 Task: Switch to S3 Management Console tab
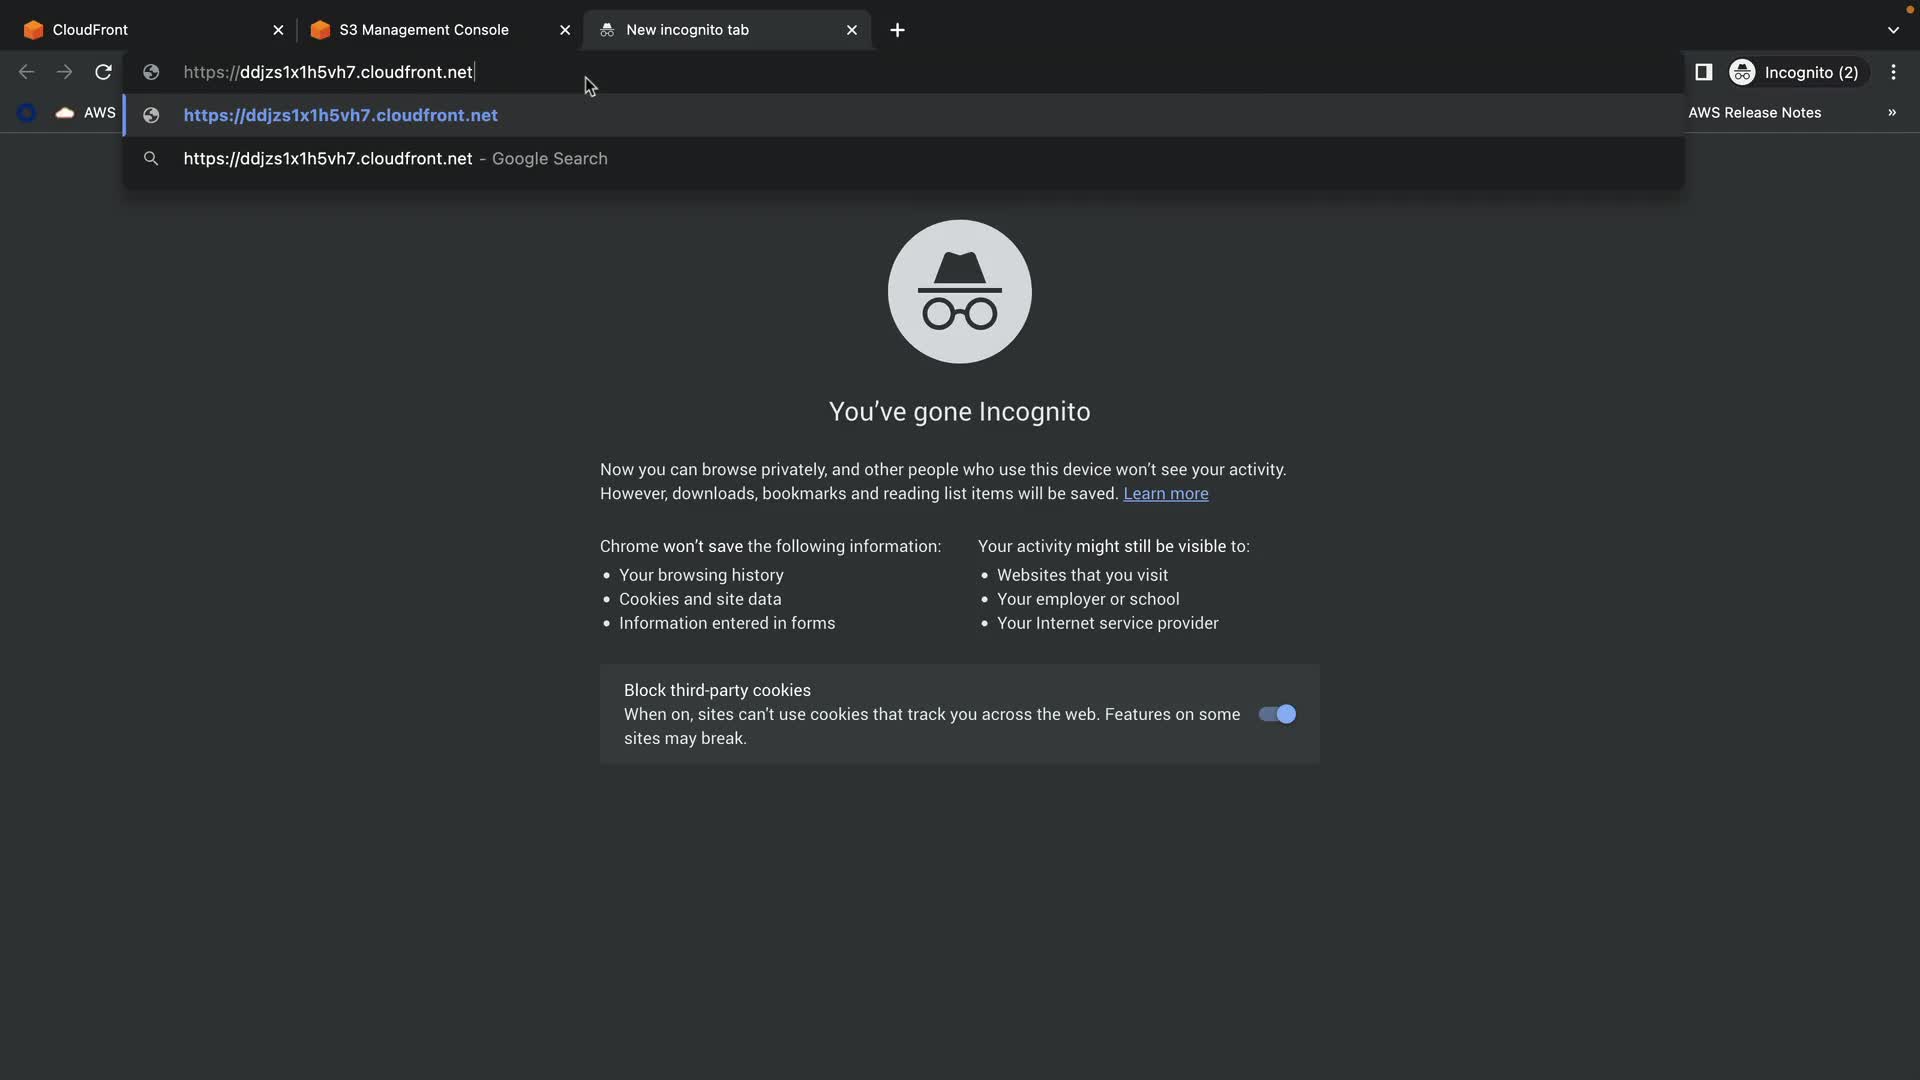(x=424, y=30)
